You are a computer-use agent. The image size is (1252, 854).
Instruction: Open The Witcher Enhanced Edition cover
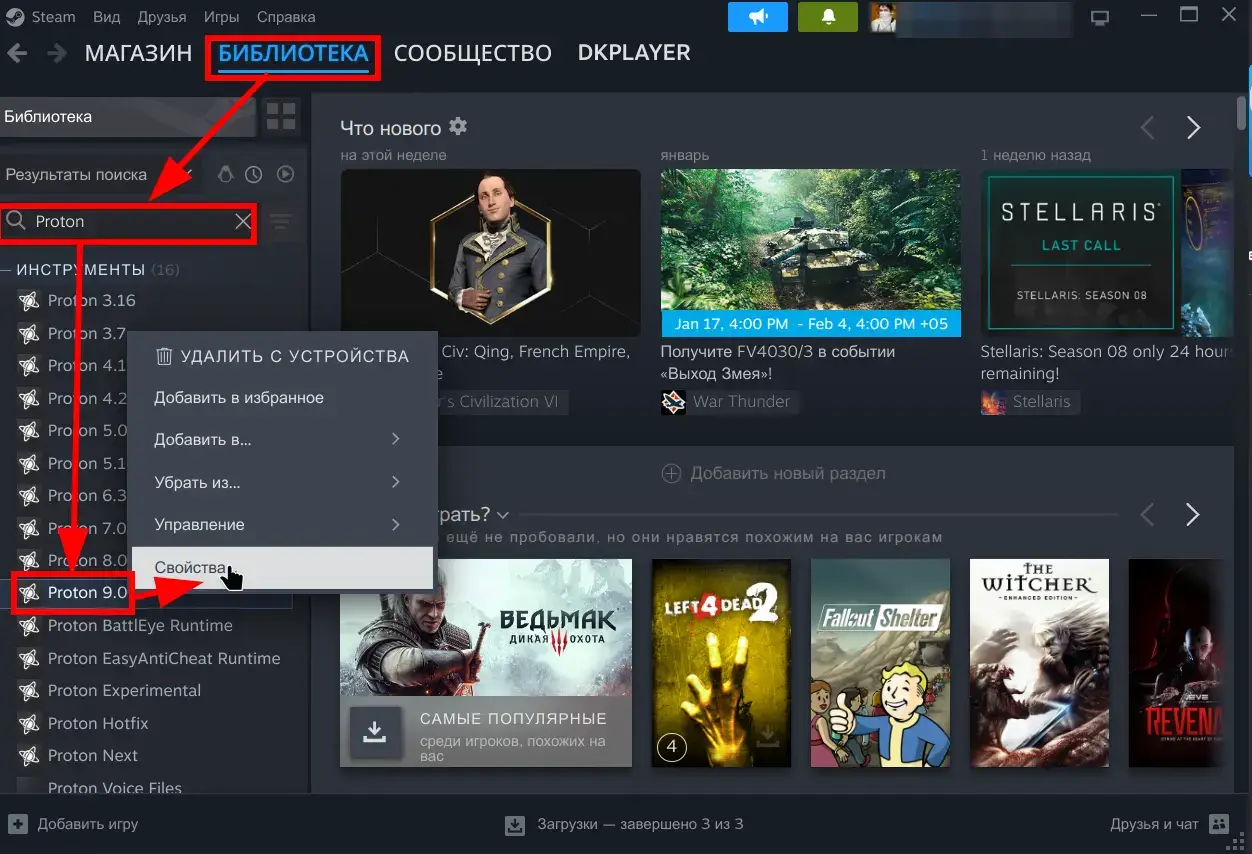tap(1040, 663)
